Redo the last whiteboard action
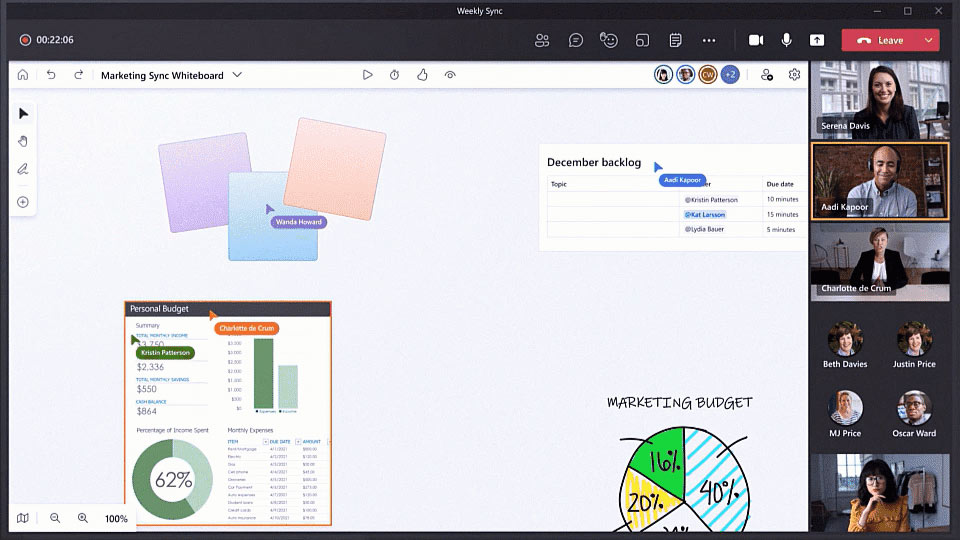This screenshot has height=540, width=960. point(78,75)
